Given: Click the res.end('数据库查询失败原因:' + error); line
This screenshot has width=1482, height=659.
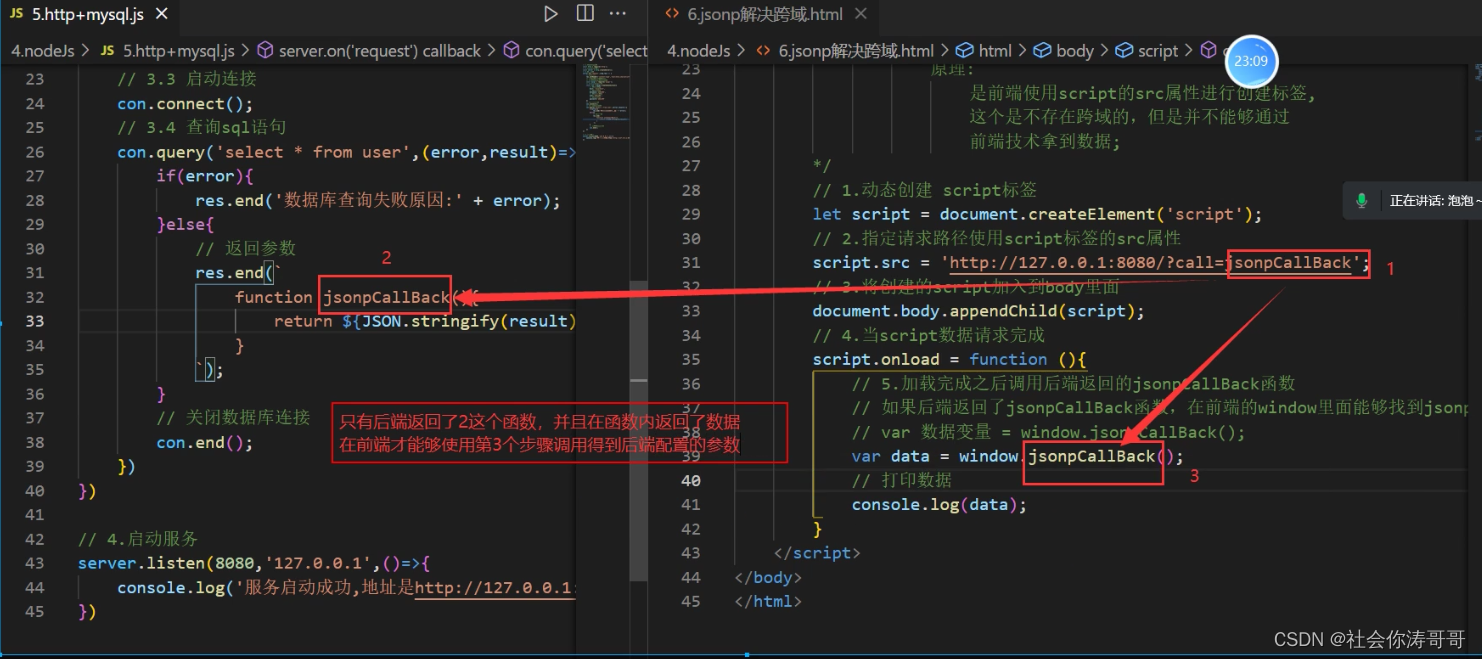Looking at the screenshot, I should [x=378, y=200].
